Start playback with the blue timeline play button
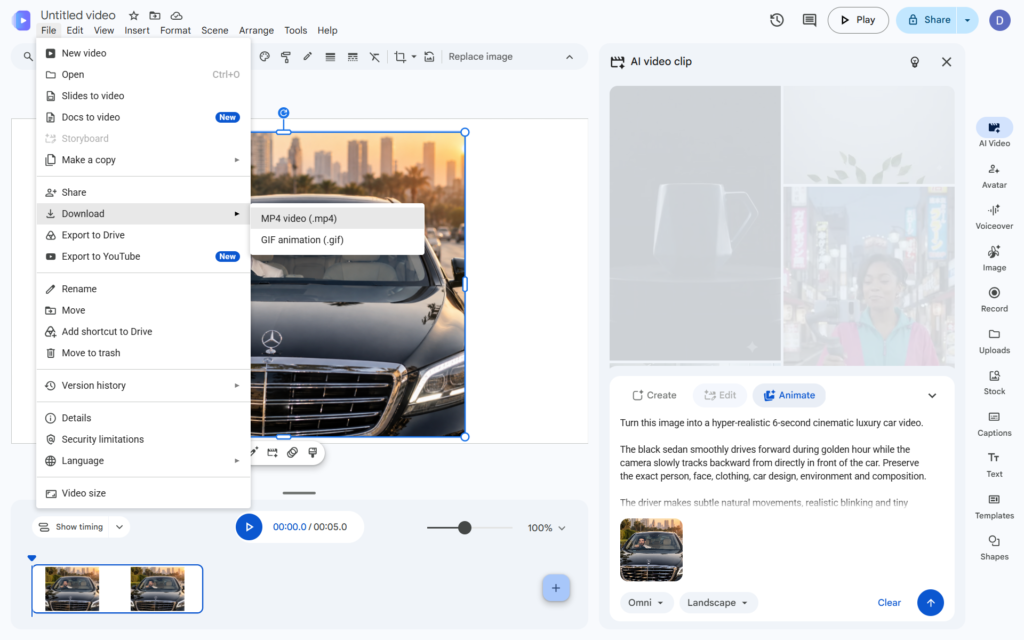 point(249,527)
